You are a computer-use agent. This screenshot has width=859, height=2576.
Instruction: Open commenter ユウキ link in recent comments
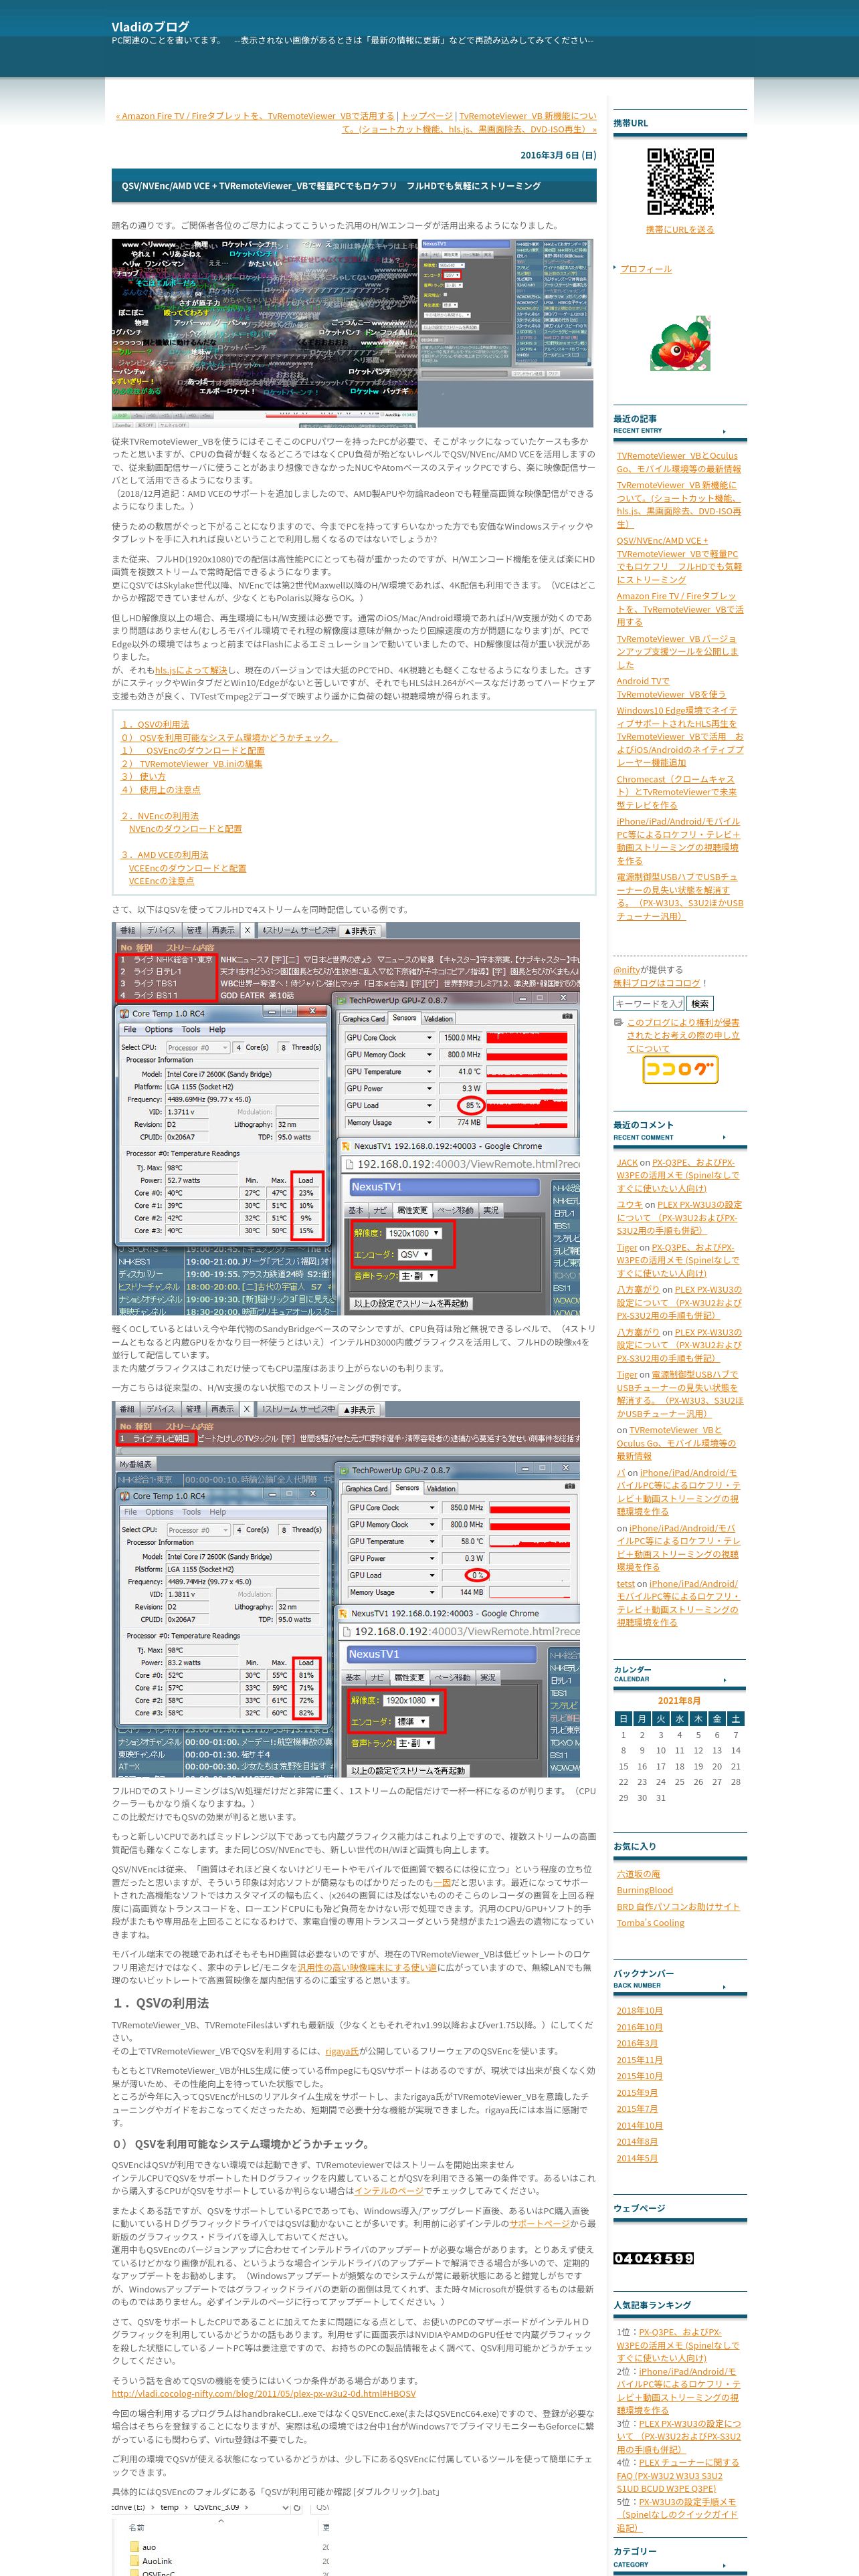pos(629,1205)
